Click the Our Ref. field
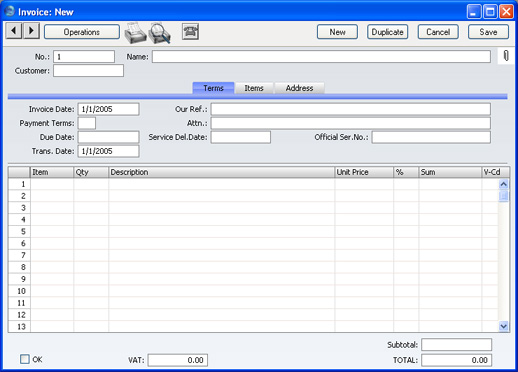The image size is (518, 372). 351,109
